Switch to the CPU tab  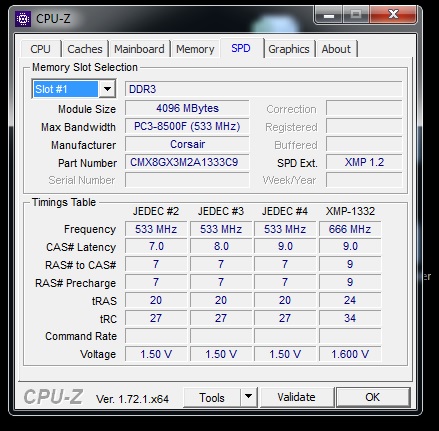(x=41, y=49)
